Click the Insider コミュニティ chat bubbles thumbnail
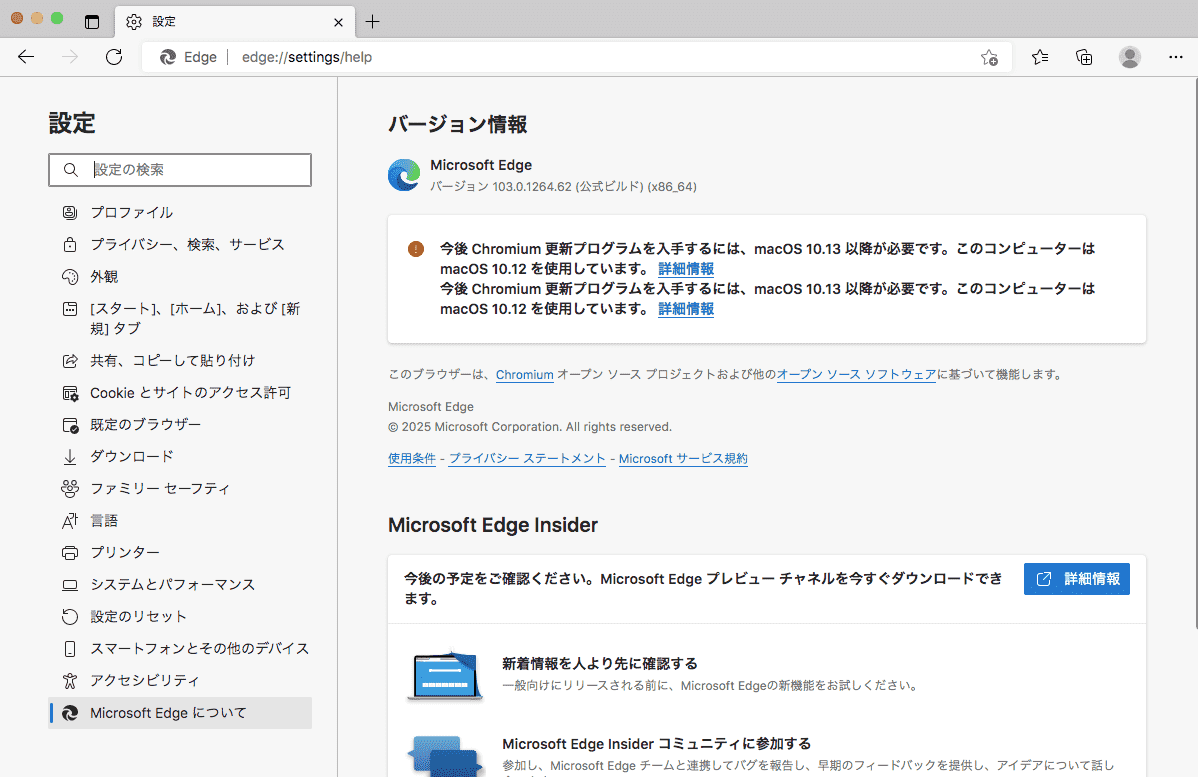 pos(445,756)
